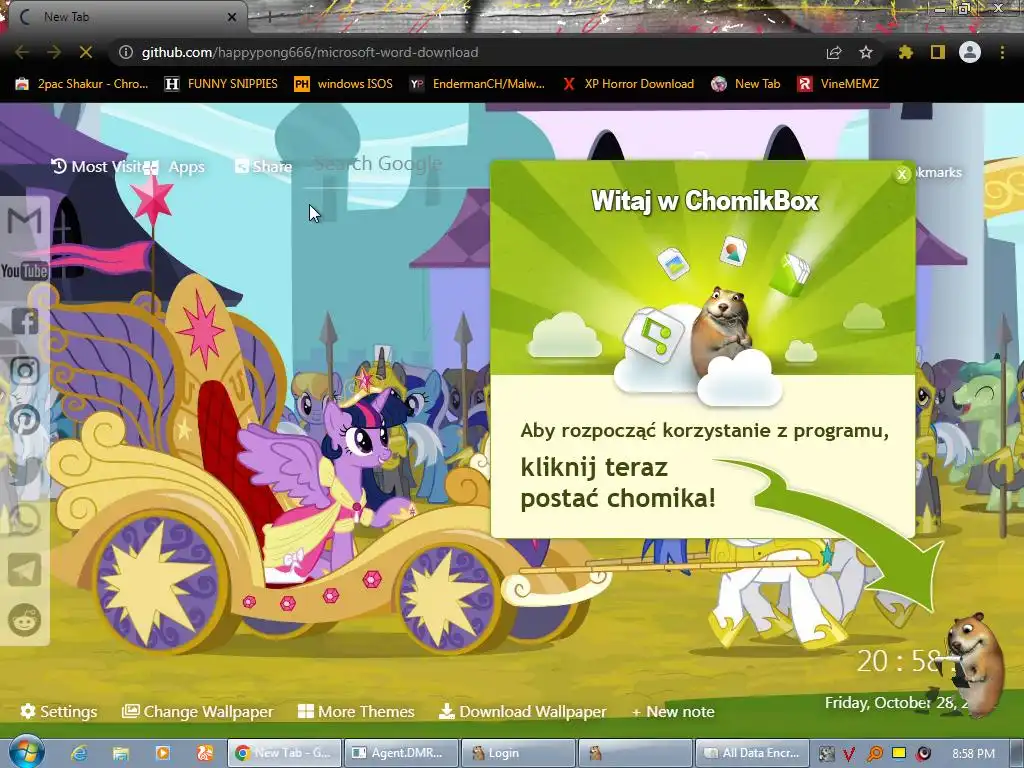Click the Share option on new tab
This screenshot has height=768, width=1024.
pyautogui.click(x=264, y=167)
